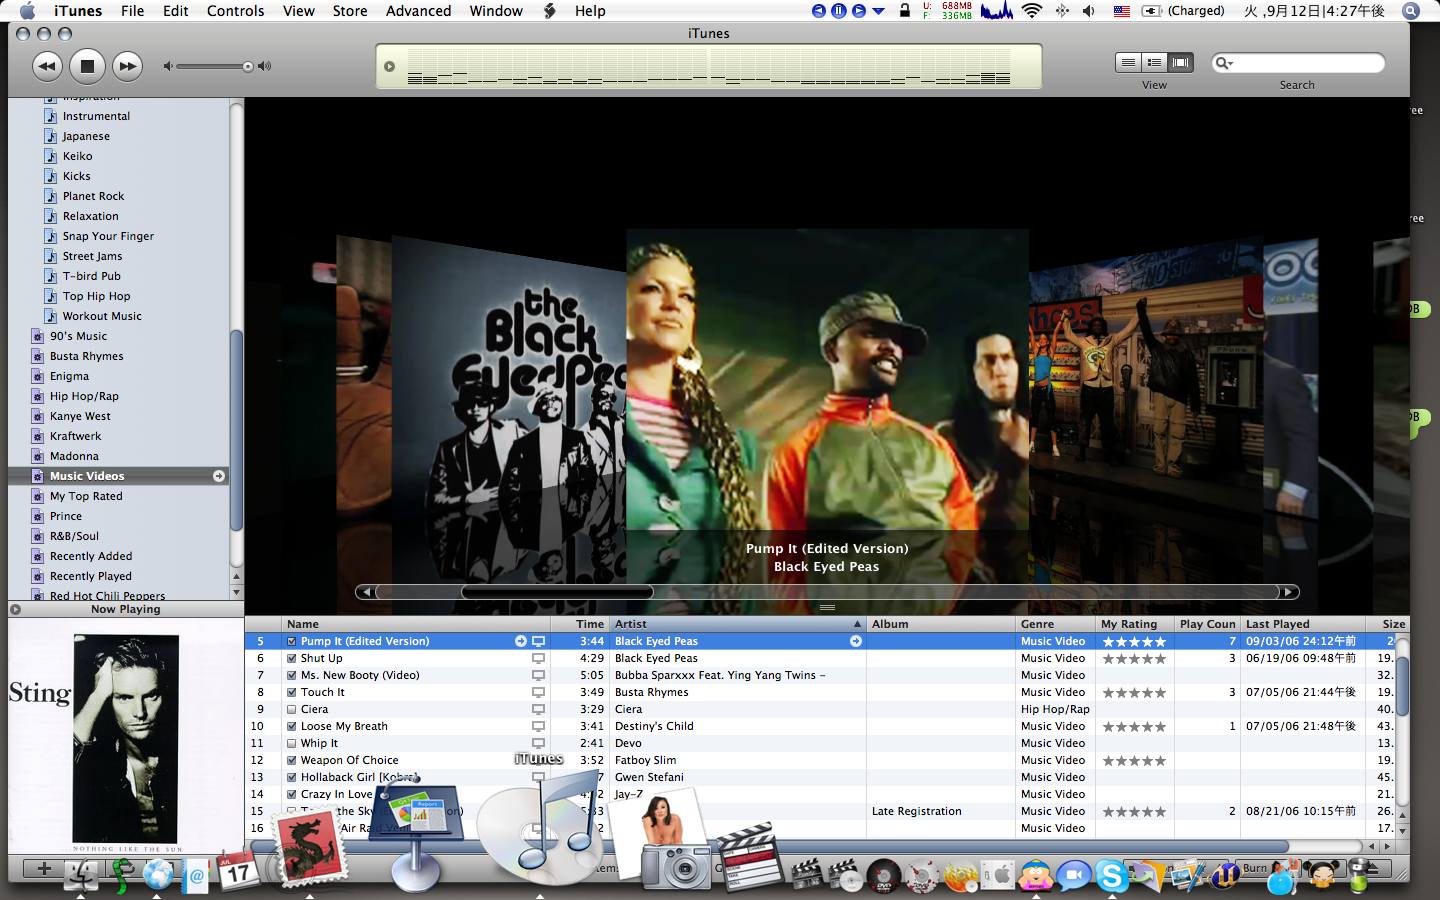Open the Advanced menu

(x=418, y=11)
